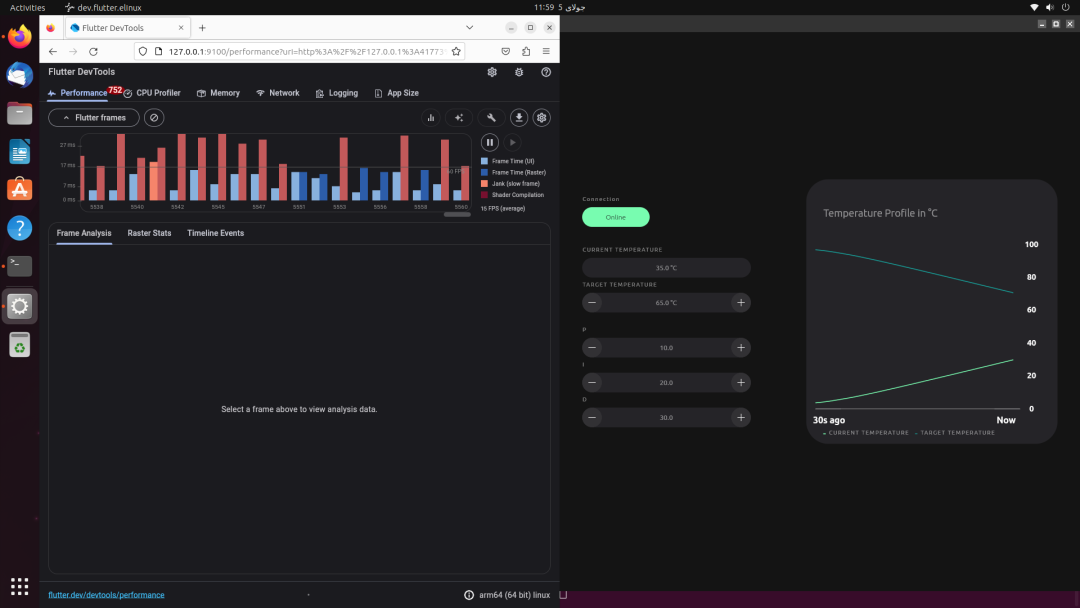
Task: Increase D value with plus button
Action: (741, 418)
